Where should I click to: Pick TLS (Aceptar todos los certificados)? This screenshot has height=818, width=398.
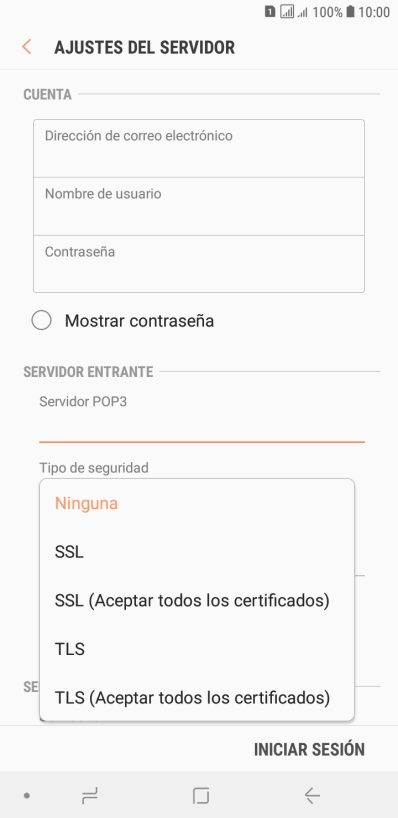197,697
